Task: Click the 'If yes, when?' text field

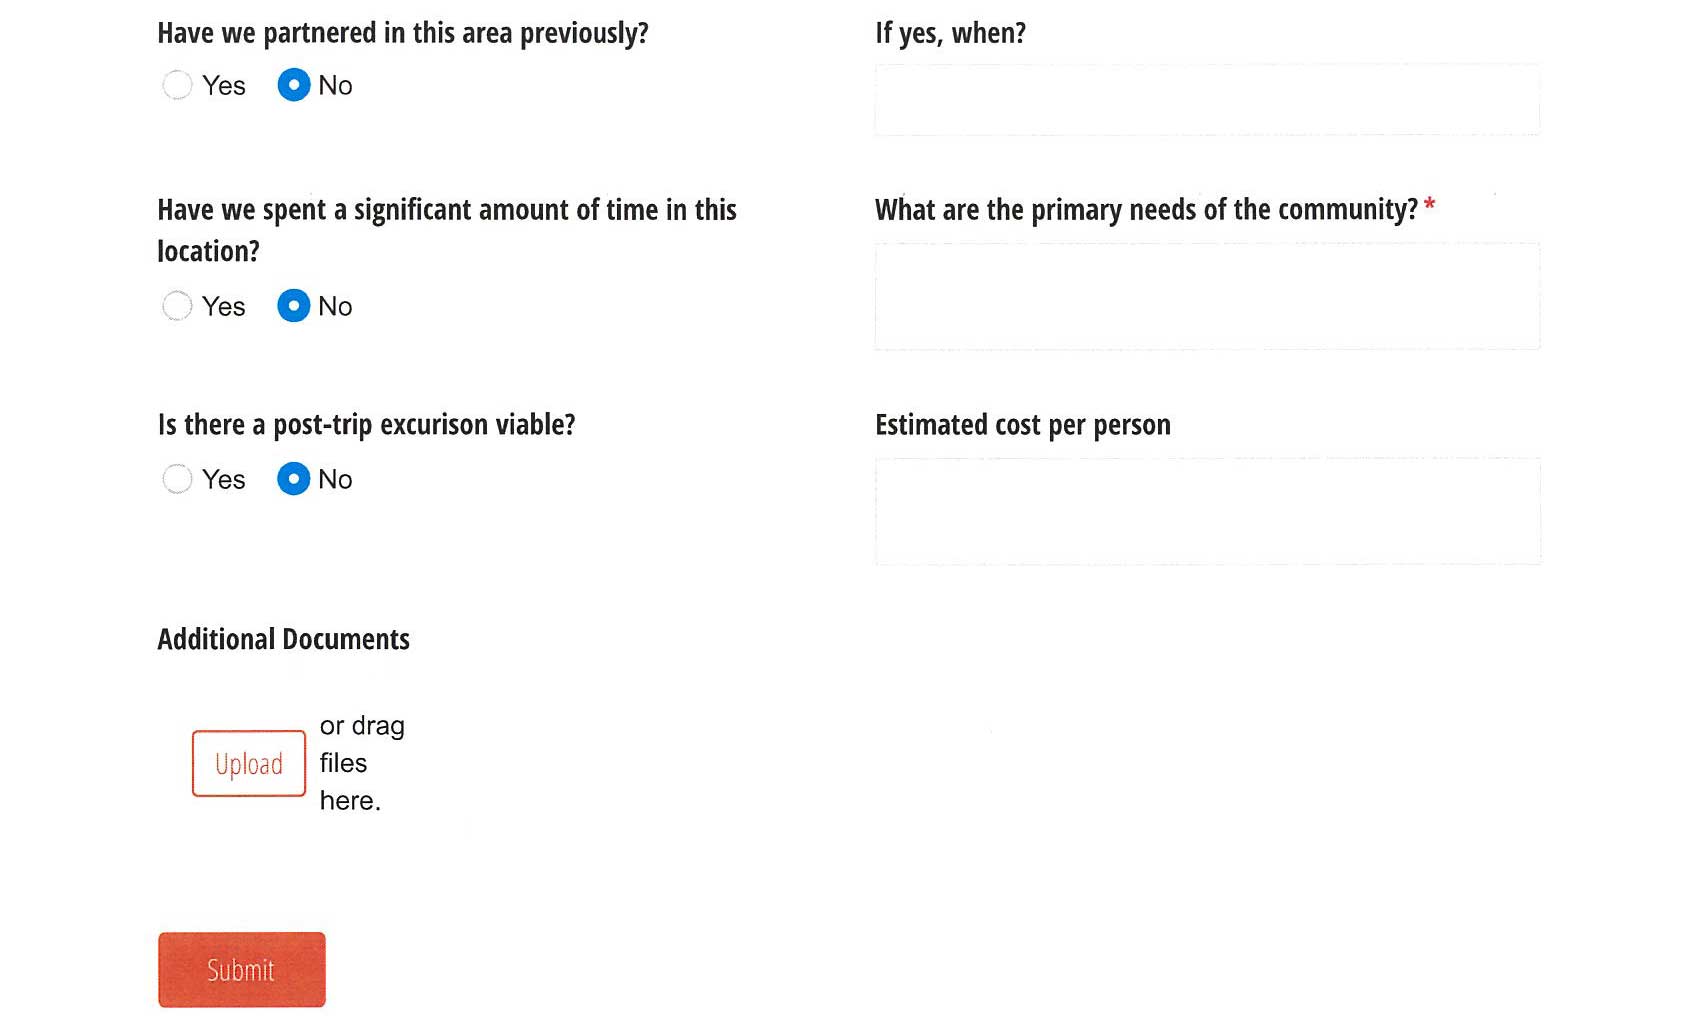Action: pyautogui.click(x=1207, y=99)
